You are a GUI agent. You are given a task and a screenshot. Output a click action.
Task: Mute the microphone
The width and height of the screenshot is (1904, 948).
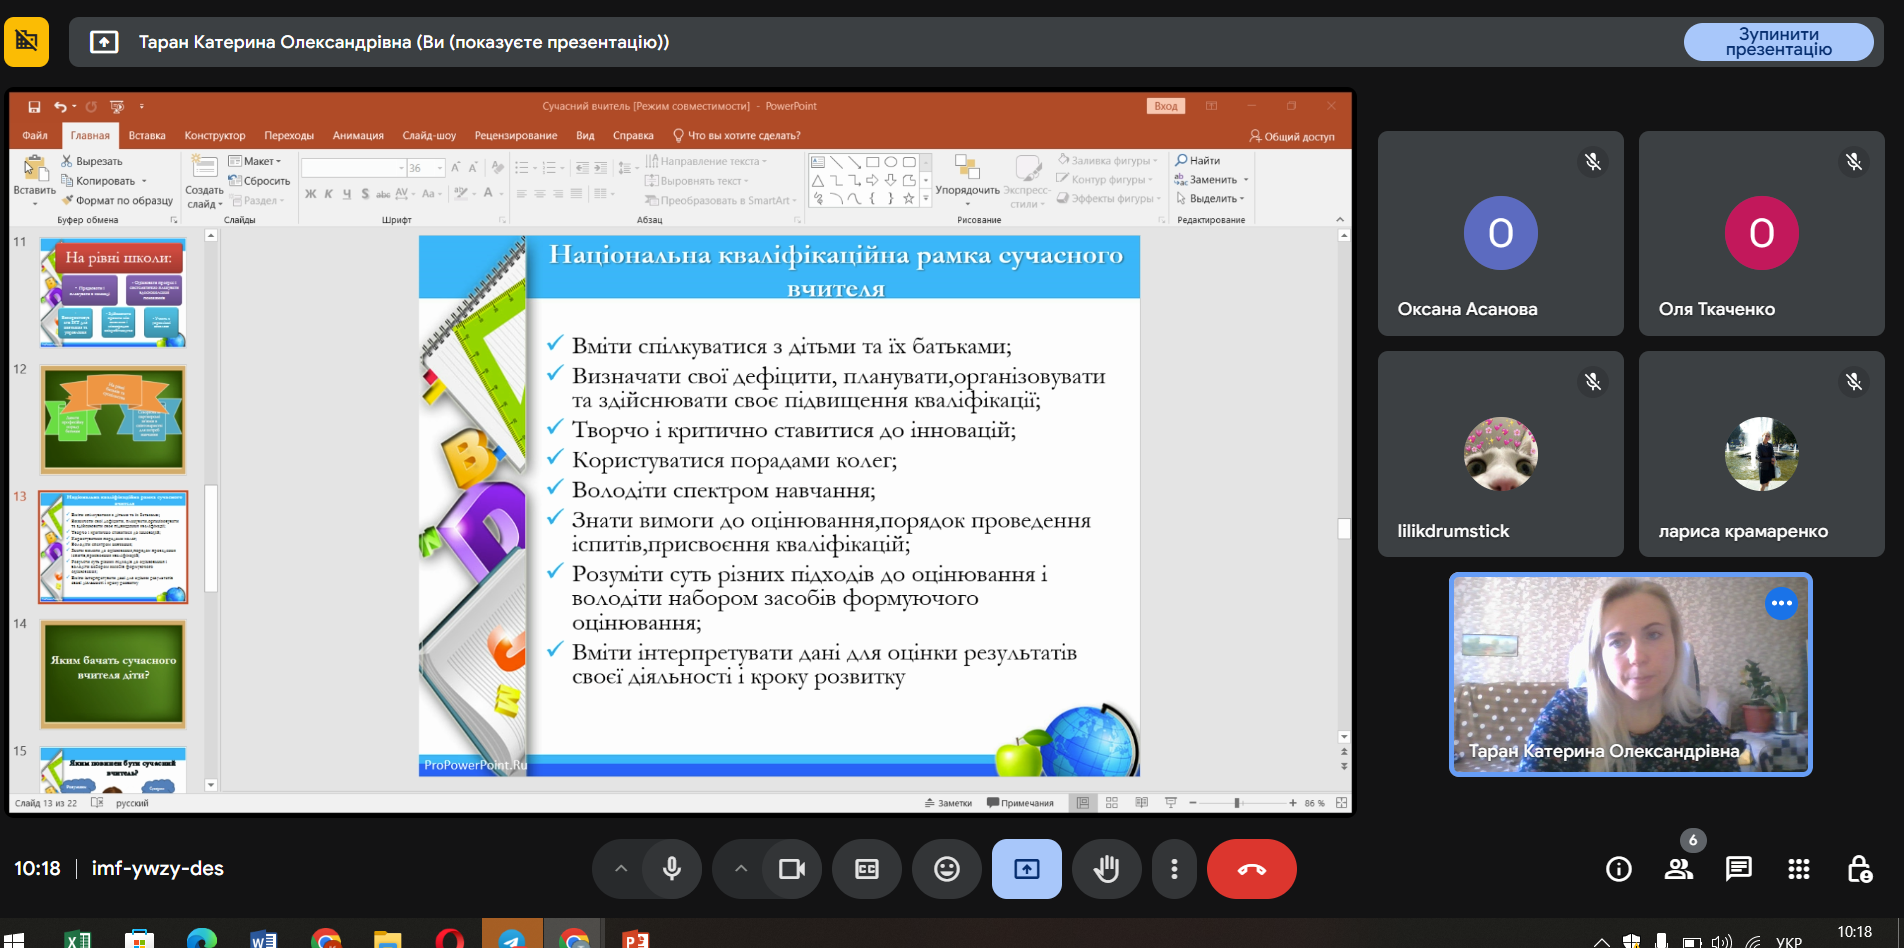click(672, 869)
